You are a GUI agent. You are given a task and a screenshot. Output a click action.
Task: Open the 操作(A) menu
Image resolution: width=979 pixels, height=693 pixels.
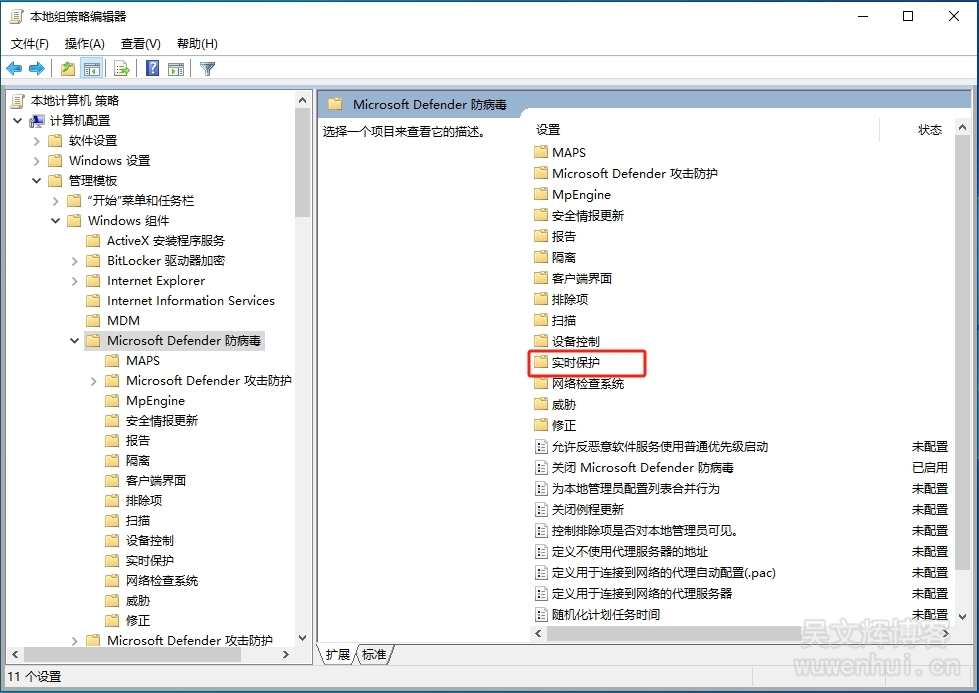(84, 44)
